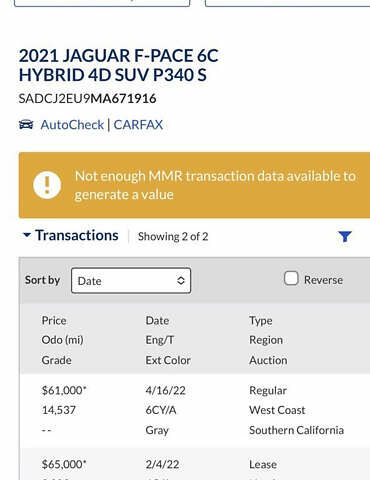Open the Sort by Date dropdown
Image resolution: width=370 pixels, height=480 pixels.
tap(131, 281)
